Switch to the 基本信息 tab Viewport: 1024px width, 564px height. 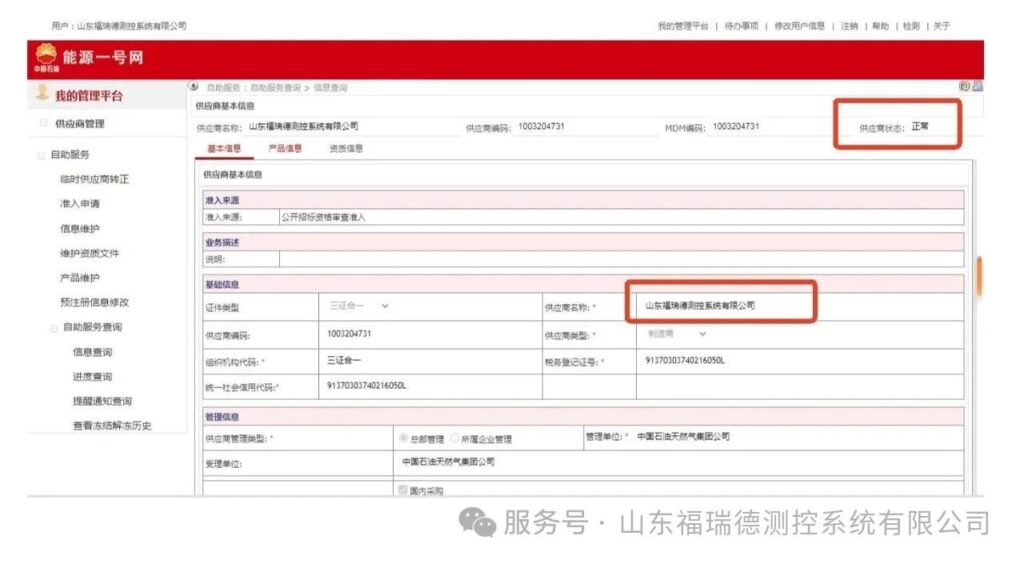(224, 149)
